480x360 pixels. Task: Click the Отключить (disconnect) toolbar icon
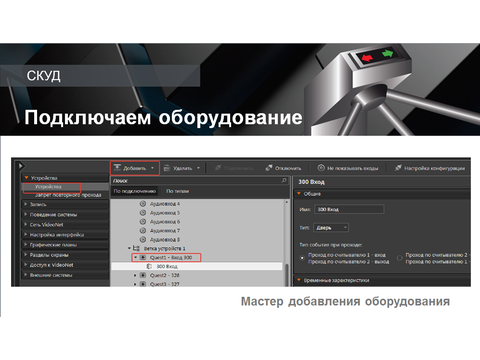click(x=269, y=168)
